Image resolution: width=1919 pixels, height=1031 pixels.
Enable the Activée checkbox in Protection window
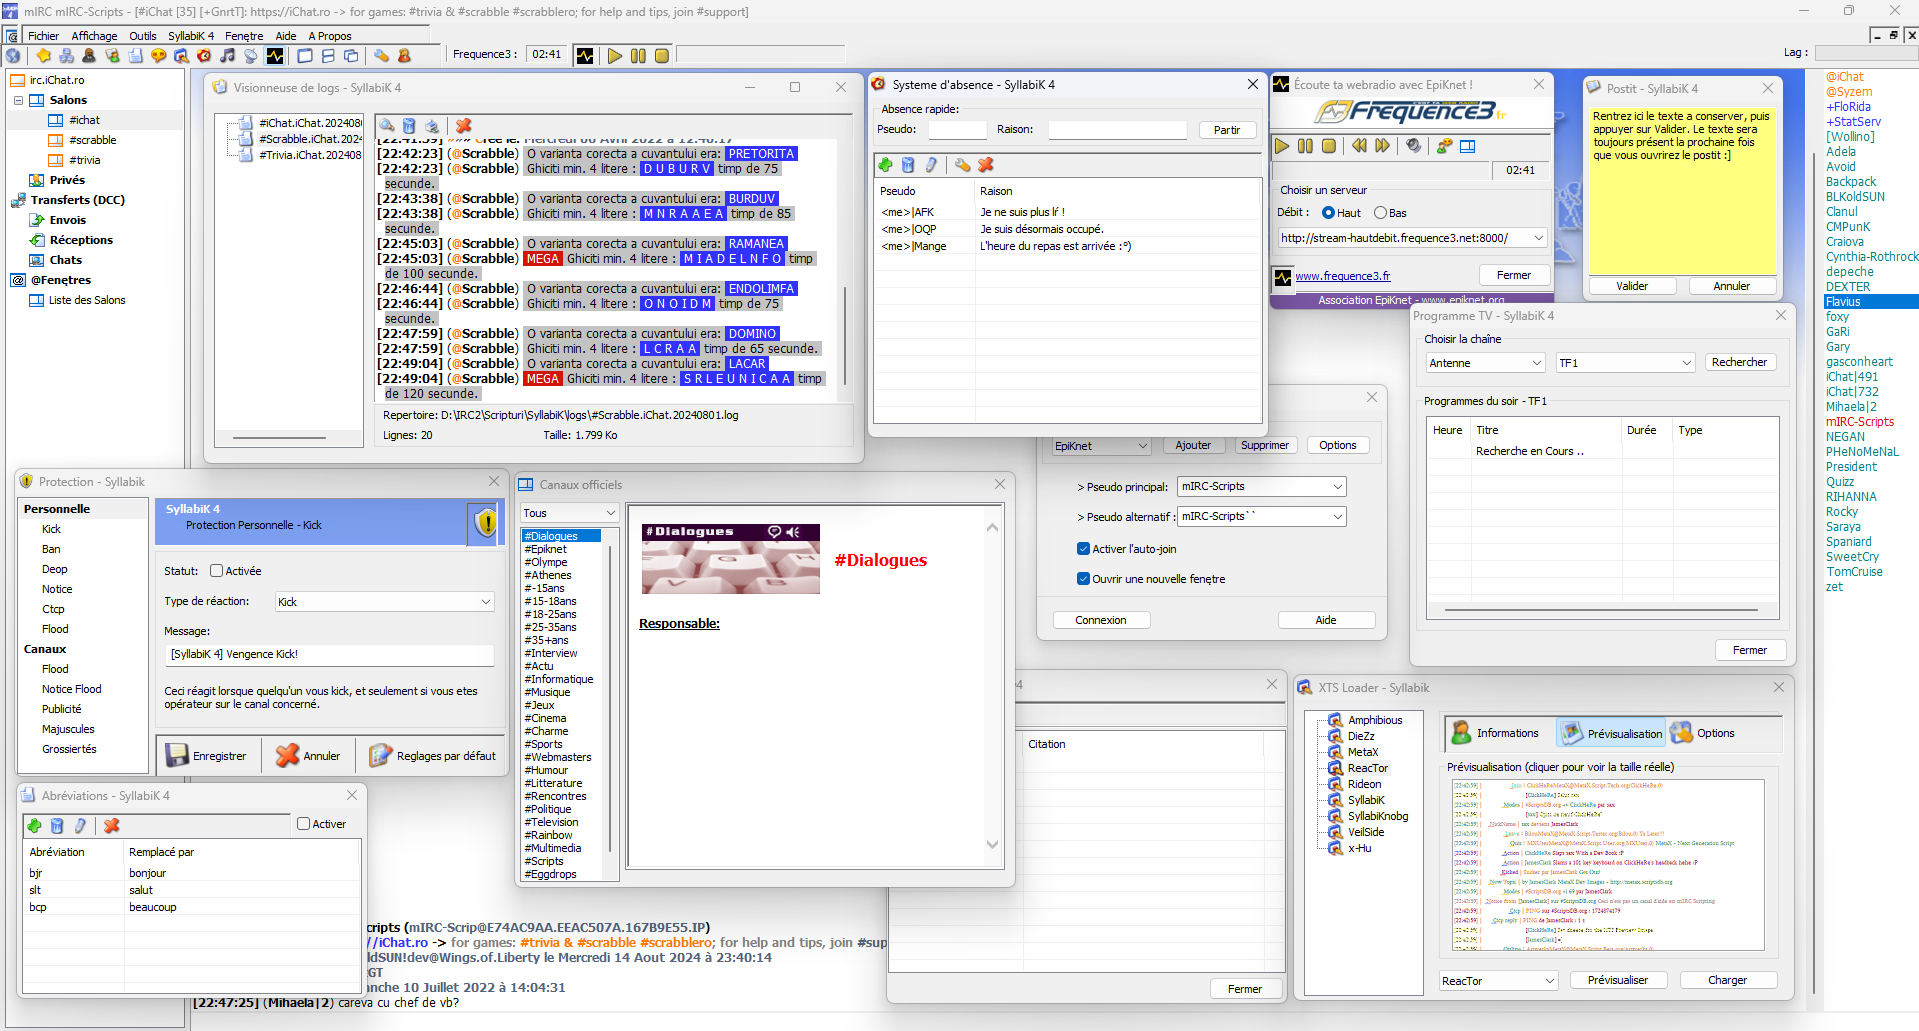tap(216, 571)
